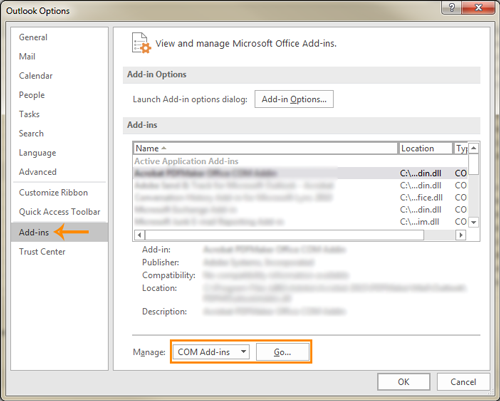Open the Manage COM Add-ins dropdown

[x=211, y=352]
